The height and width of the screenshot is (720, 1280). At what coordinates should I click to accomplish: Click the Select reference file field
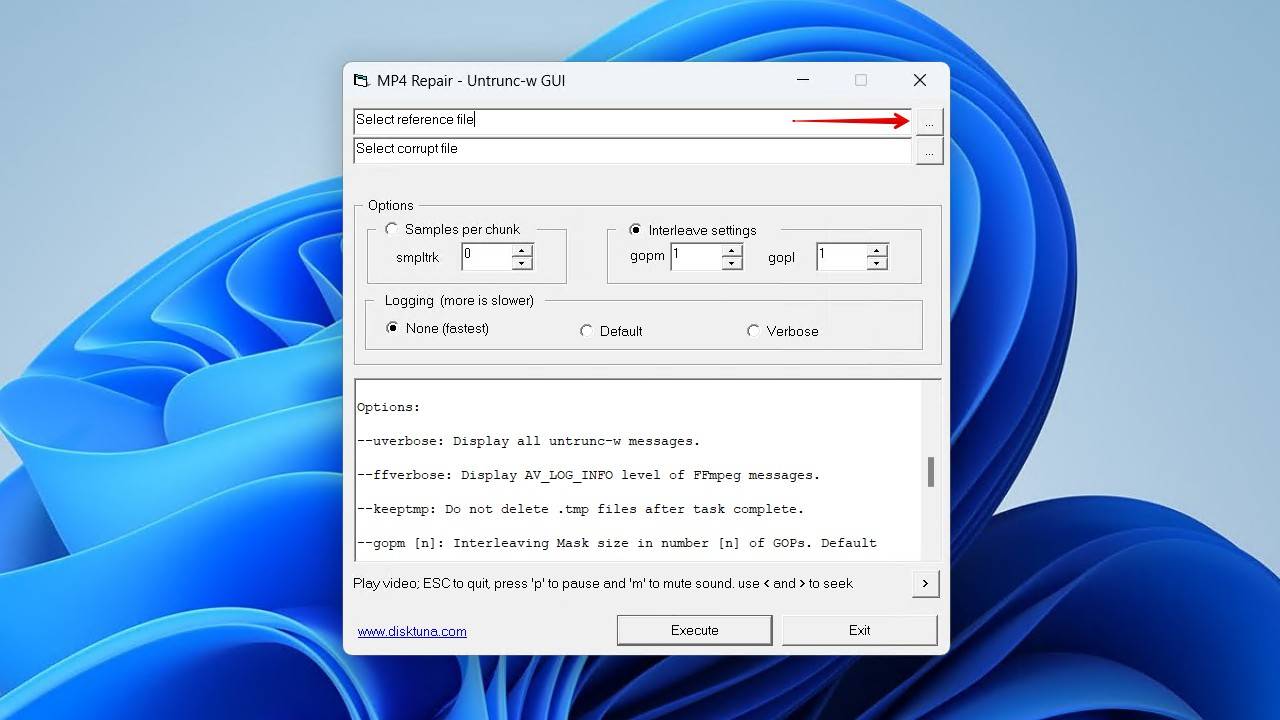632,120
